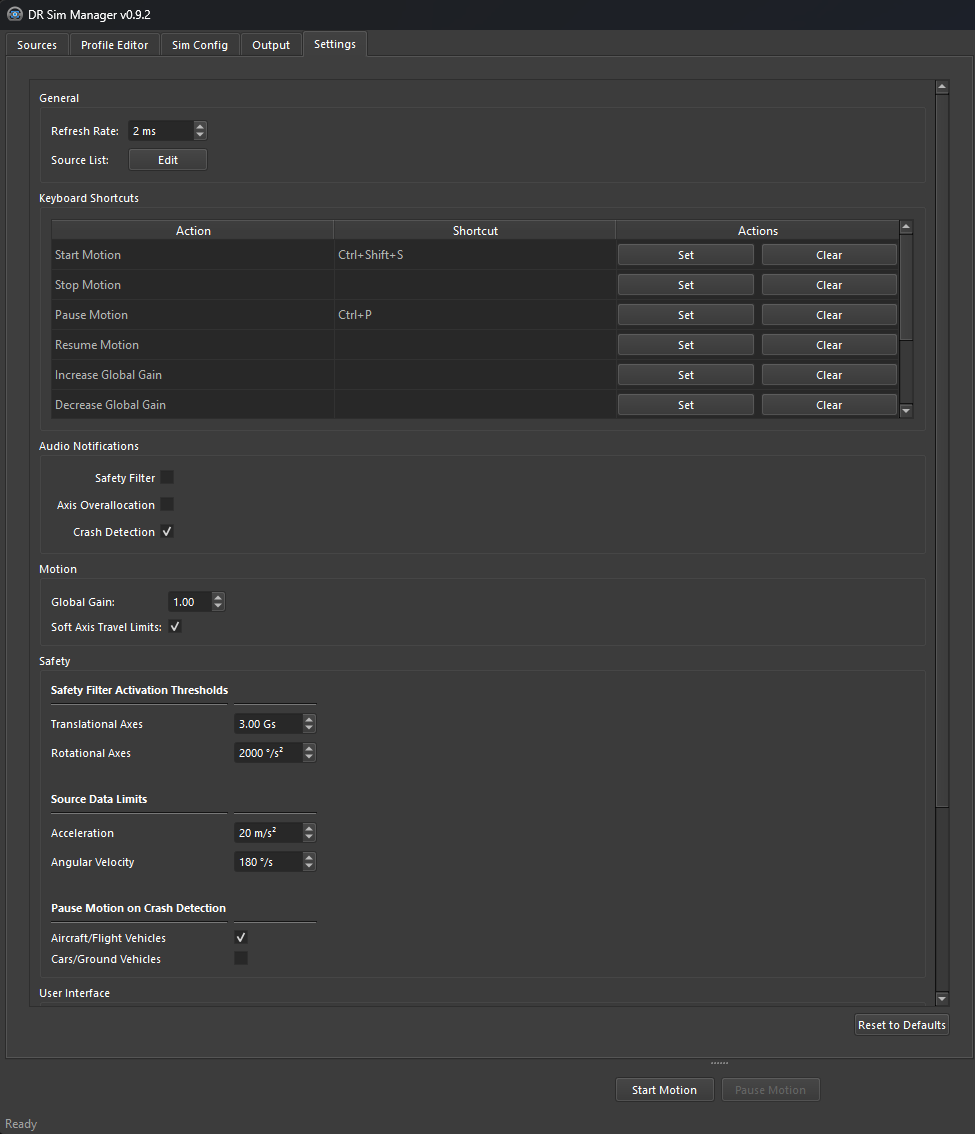Go to the Sim Config tab
This screenshot has width=975, height=1134.
coord(200,45)
